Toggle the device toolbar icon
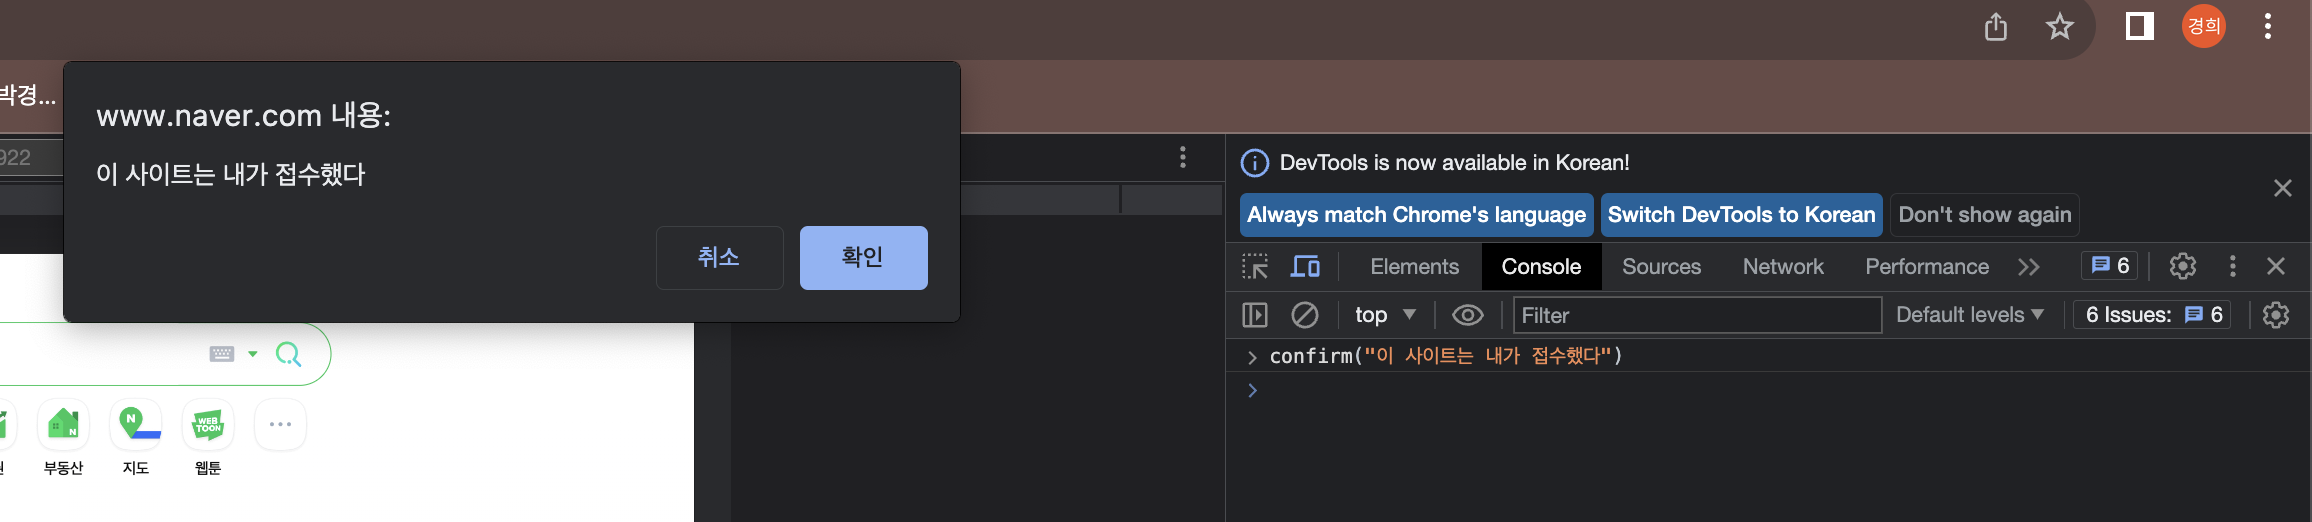This screenshot has width=2312, height=522. 1305,266
